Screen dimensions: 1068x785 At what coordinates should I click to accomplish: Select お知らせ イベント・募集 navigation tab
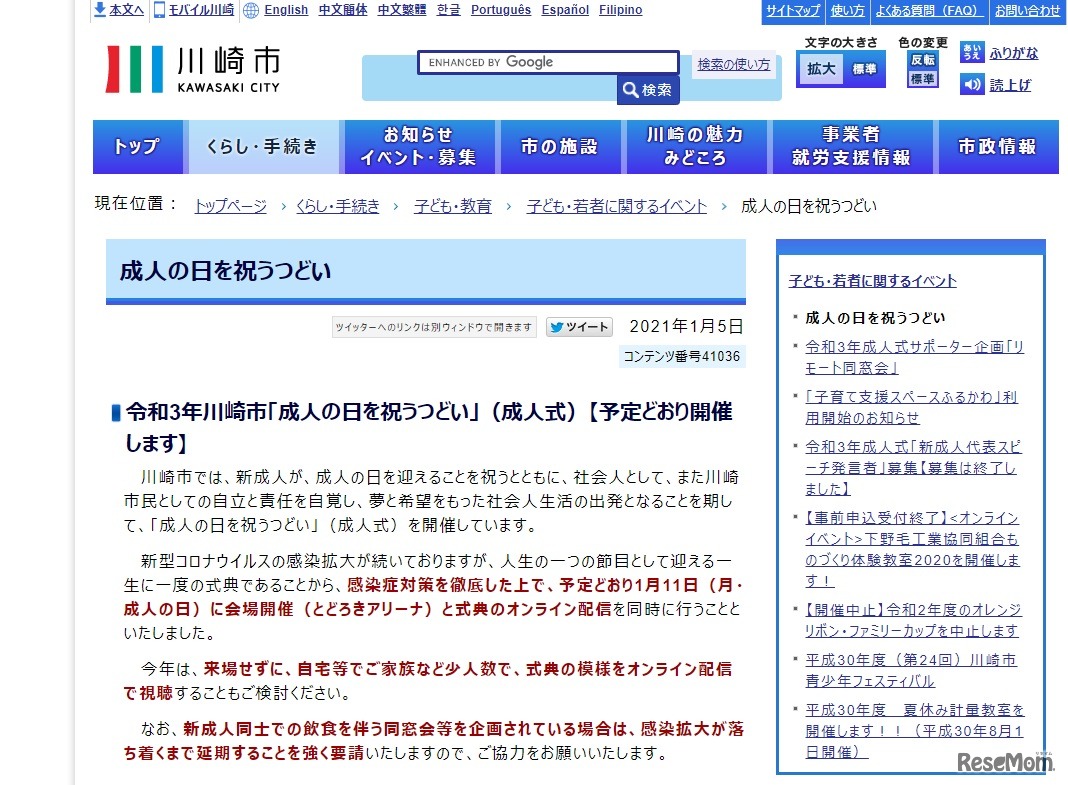click(x=419, y=147)
